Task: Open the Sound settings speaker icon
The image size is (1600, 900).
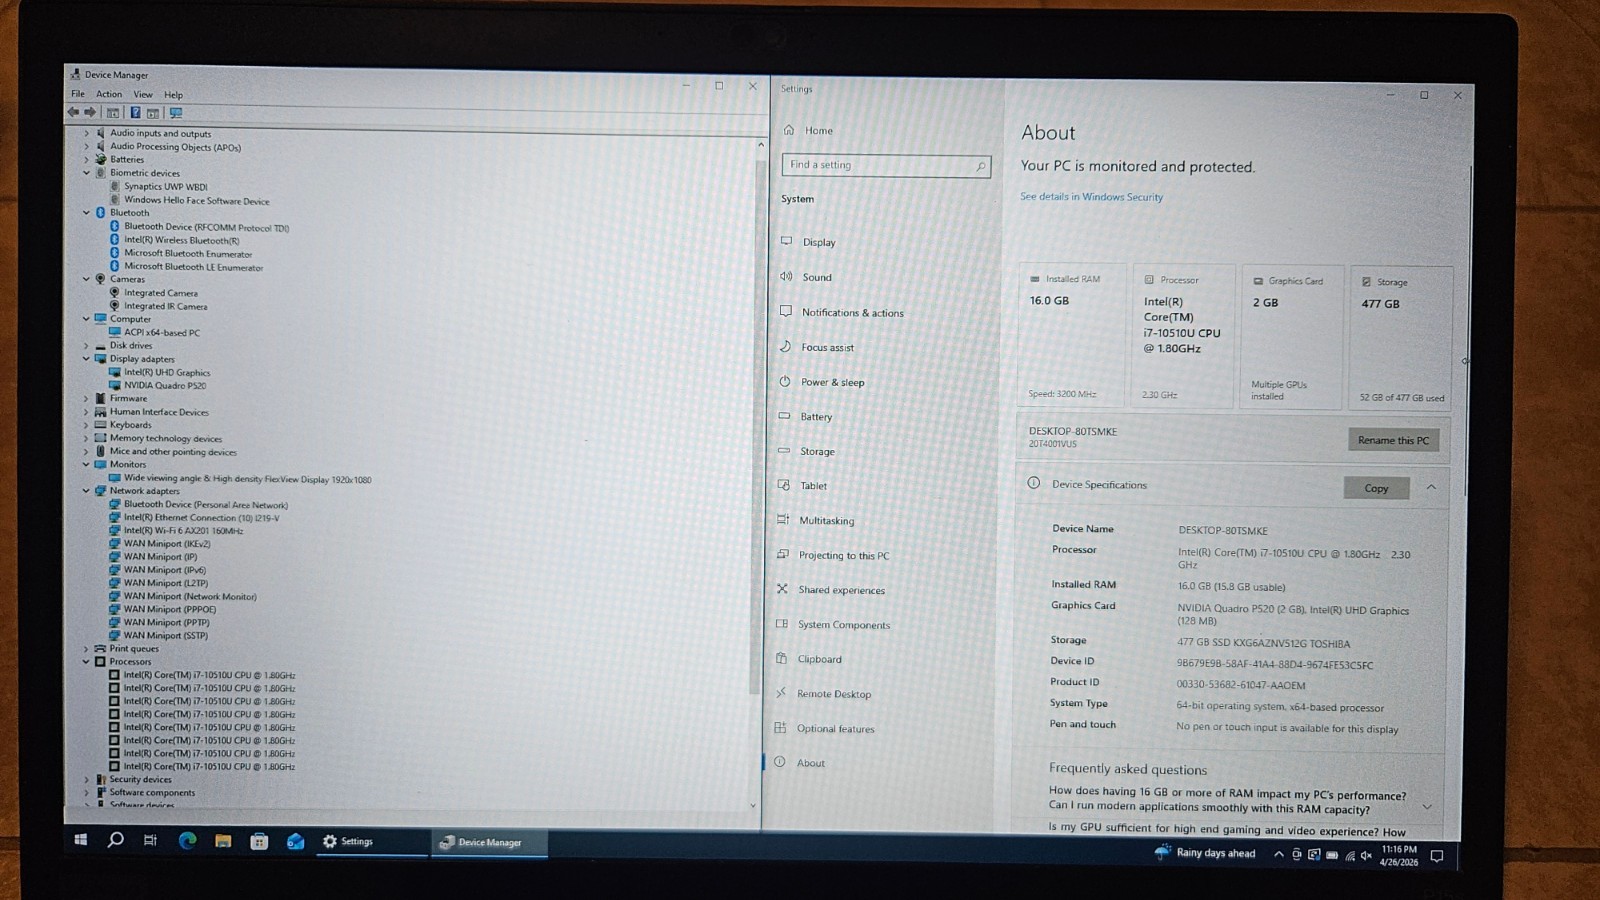Action: (786, 276)
